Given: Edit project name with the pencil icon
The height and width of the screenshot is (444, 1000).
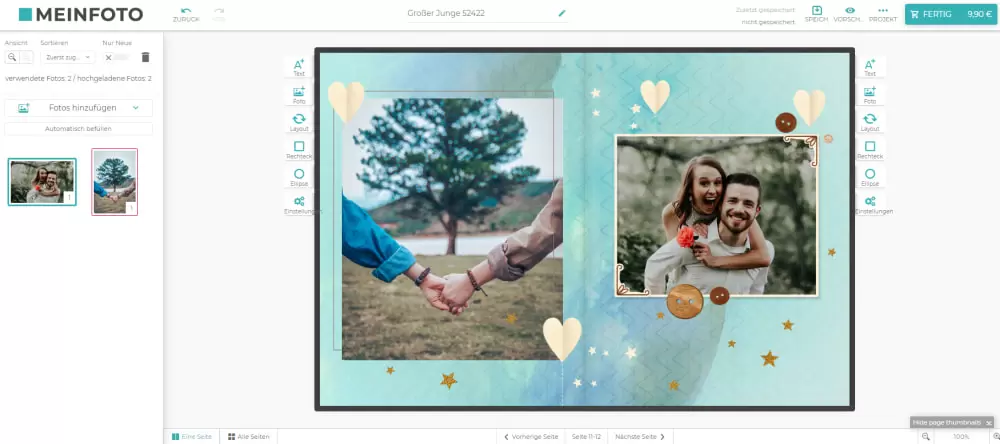Looking at the screenshot, I should (x=561, y=14).
